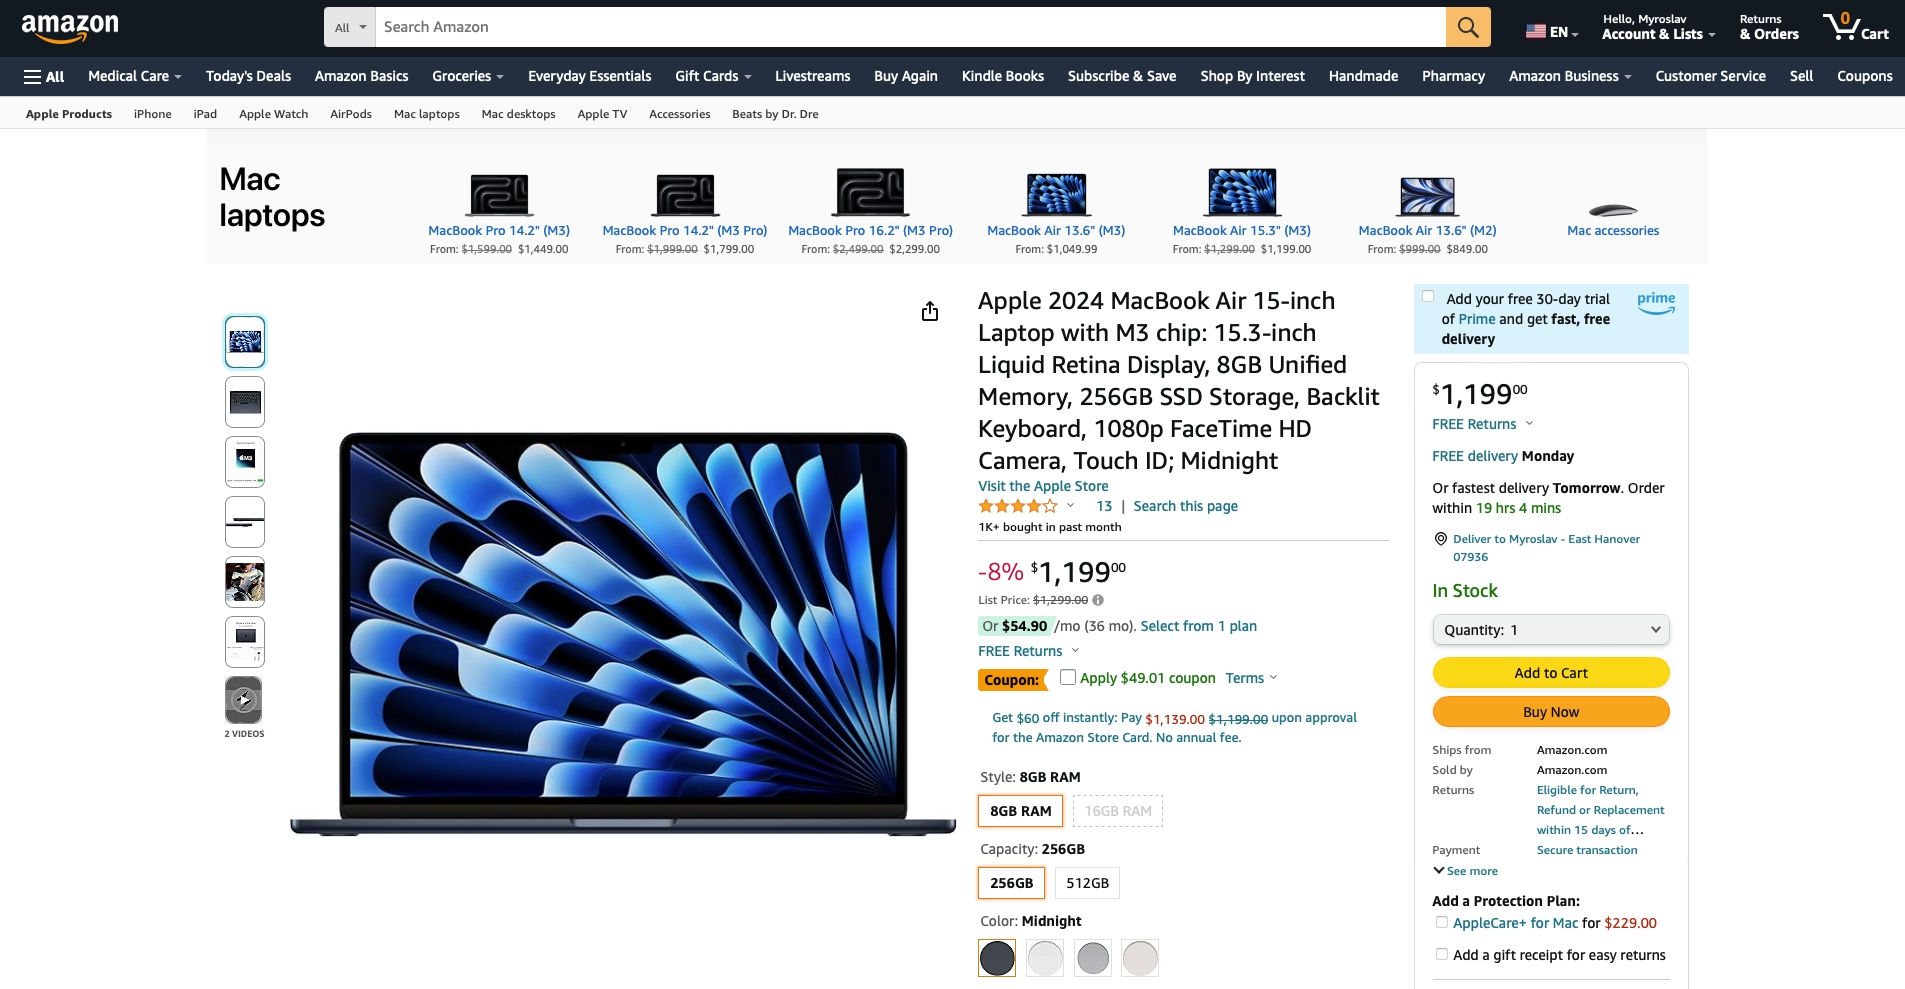Viewport: 1905px width, 989px height.
Task: Play the product video thumbnail
Action: tap(244, 700)
